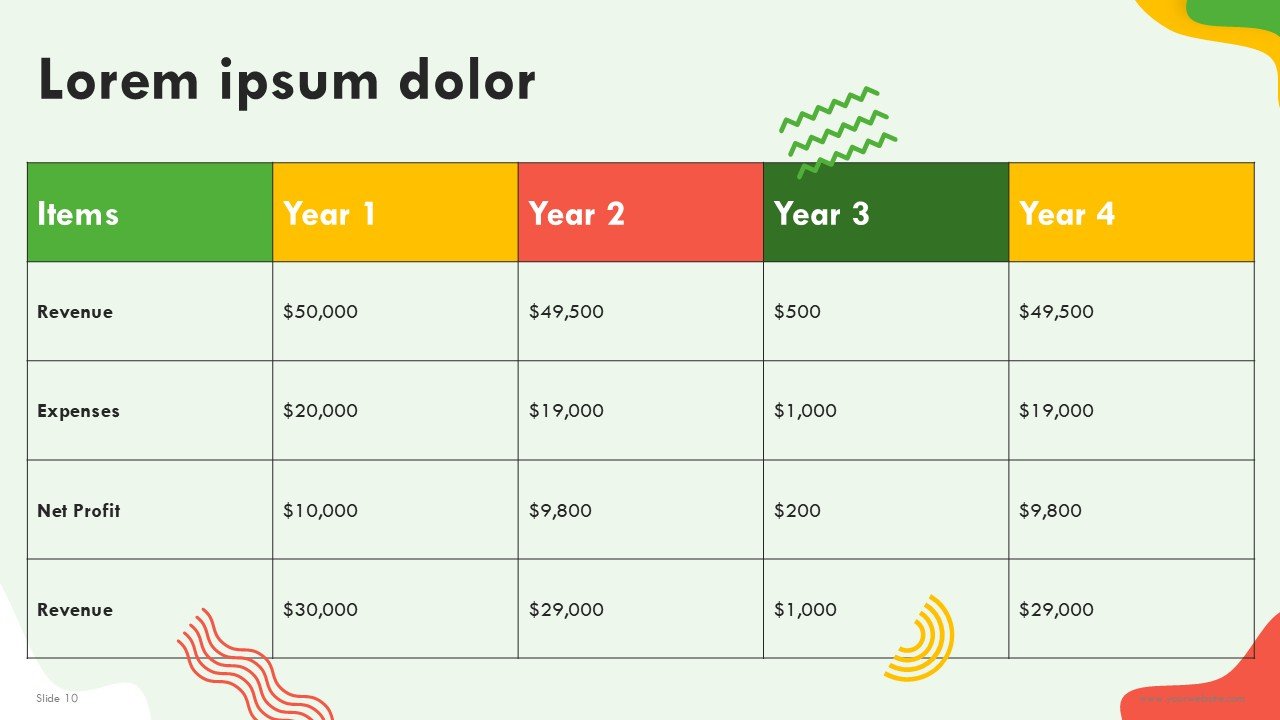Select the $20,000 Expenses cell

pyautogui.click(x=395, y=410)
